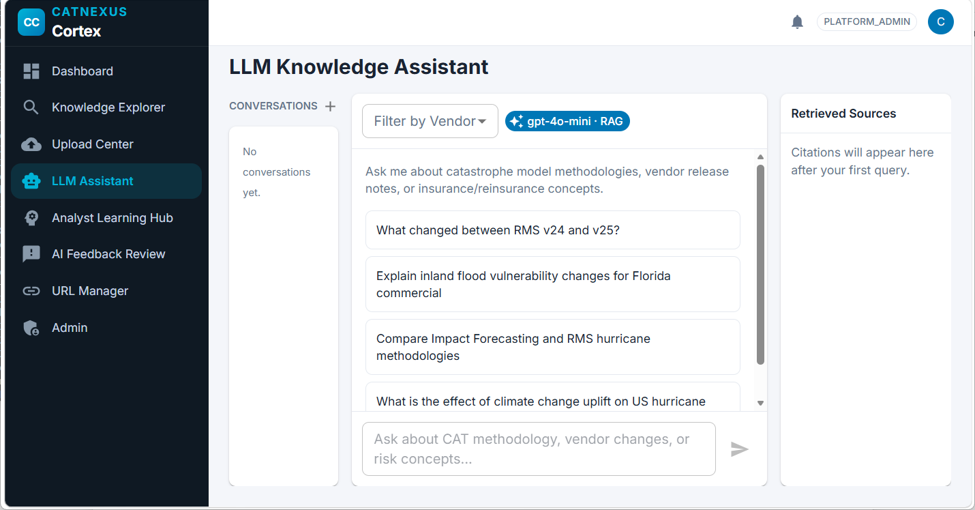The width and height of the screenshot is (975, 510).
Task: Click the CC Cortex logo icon
Action: click(x=31, y=22)
